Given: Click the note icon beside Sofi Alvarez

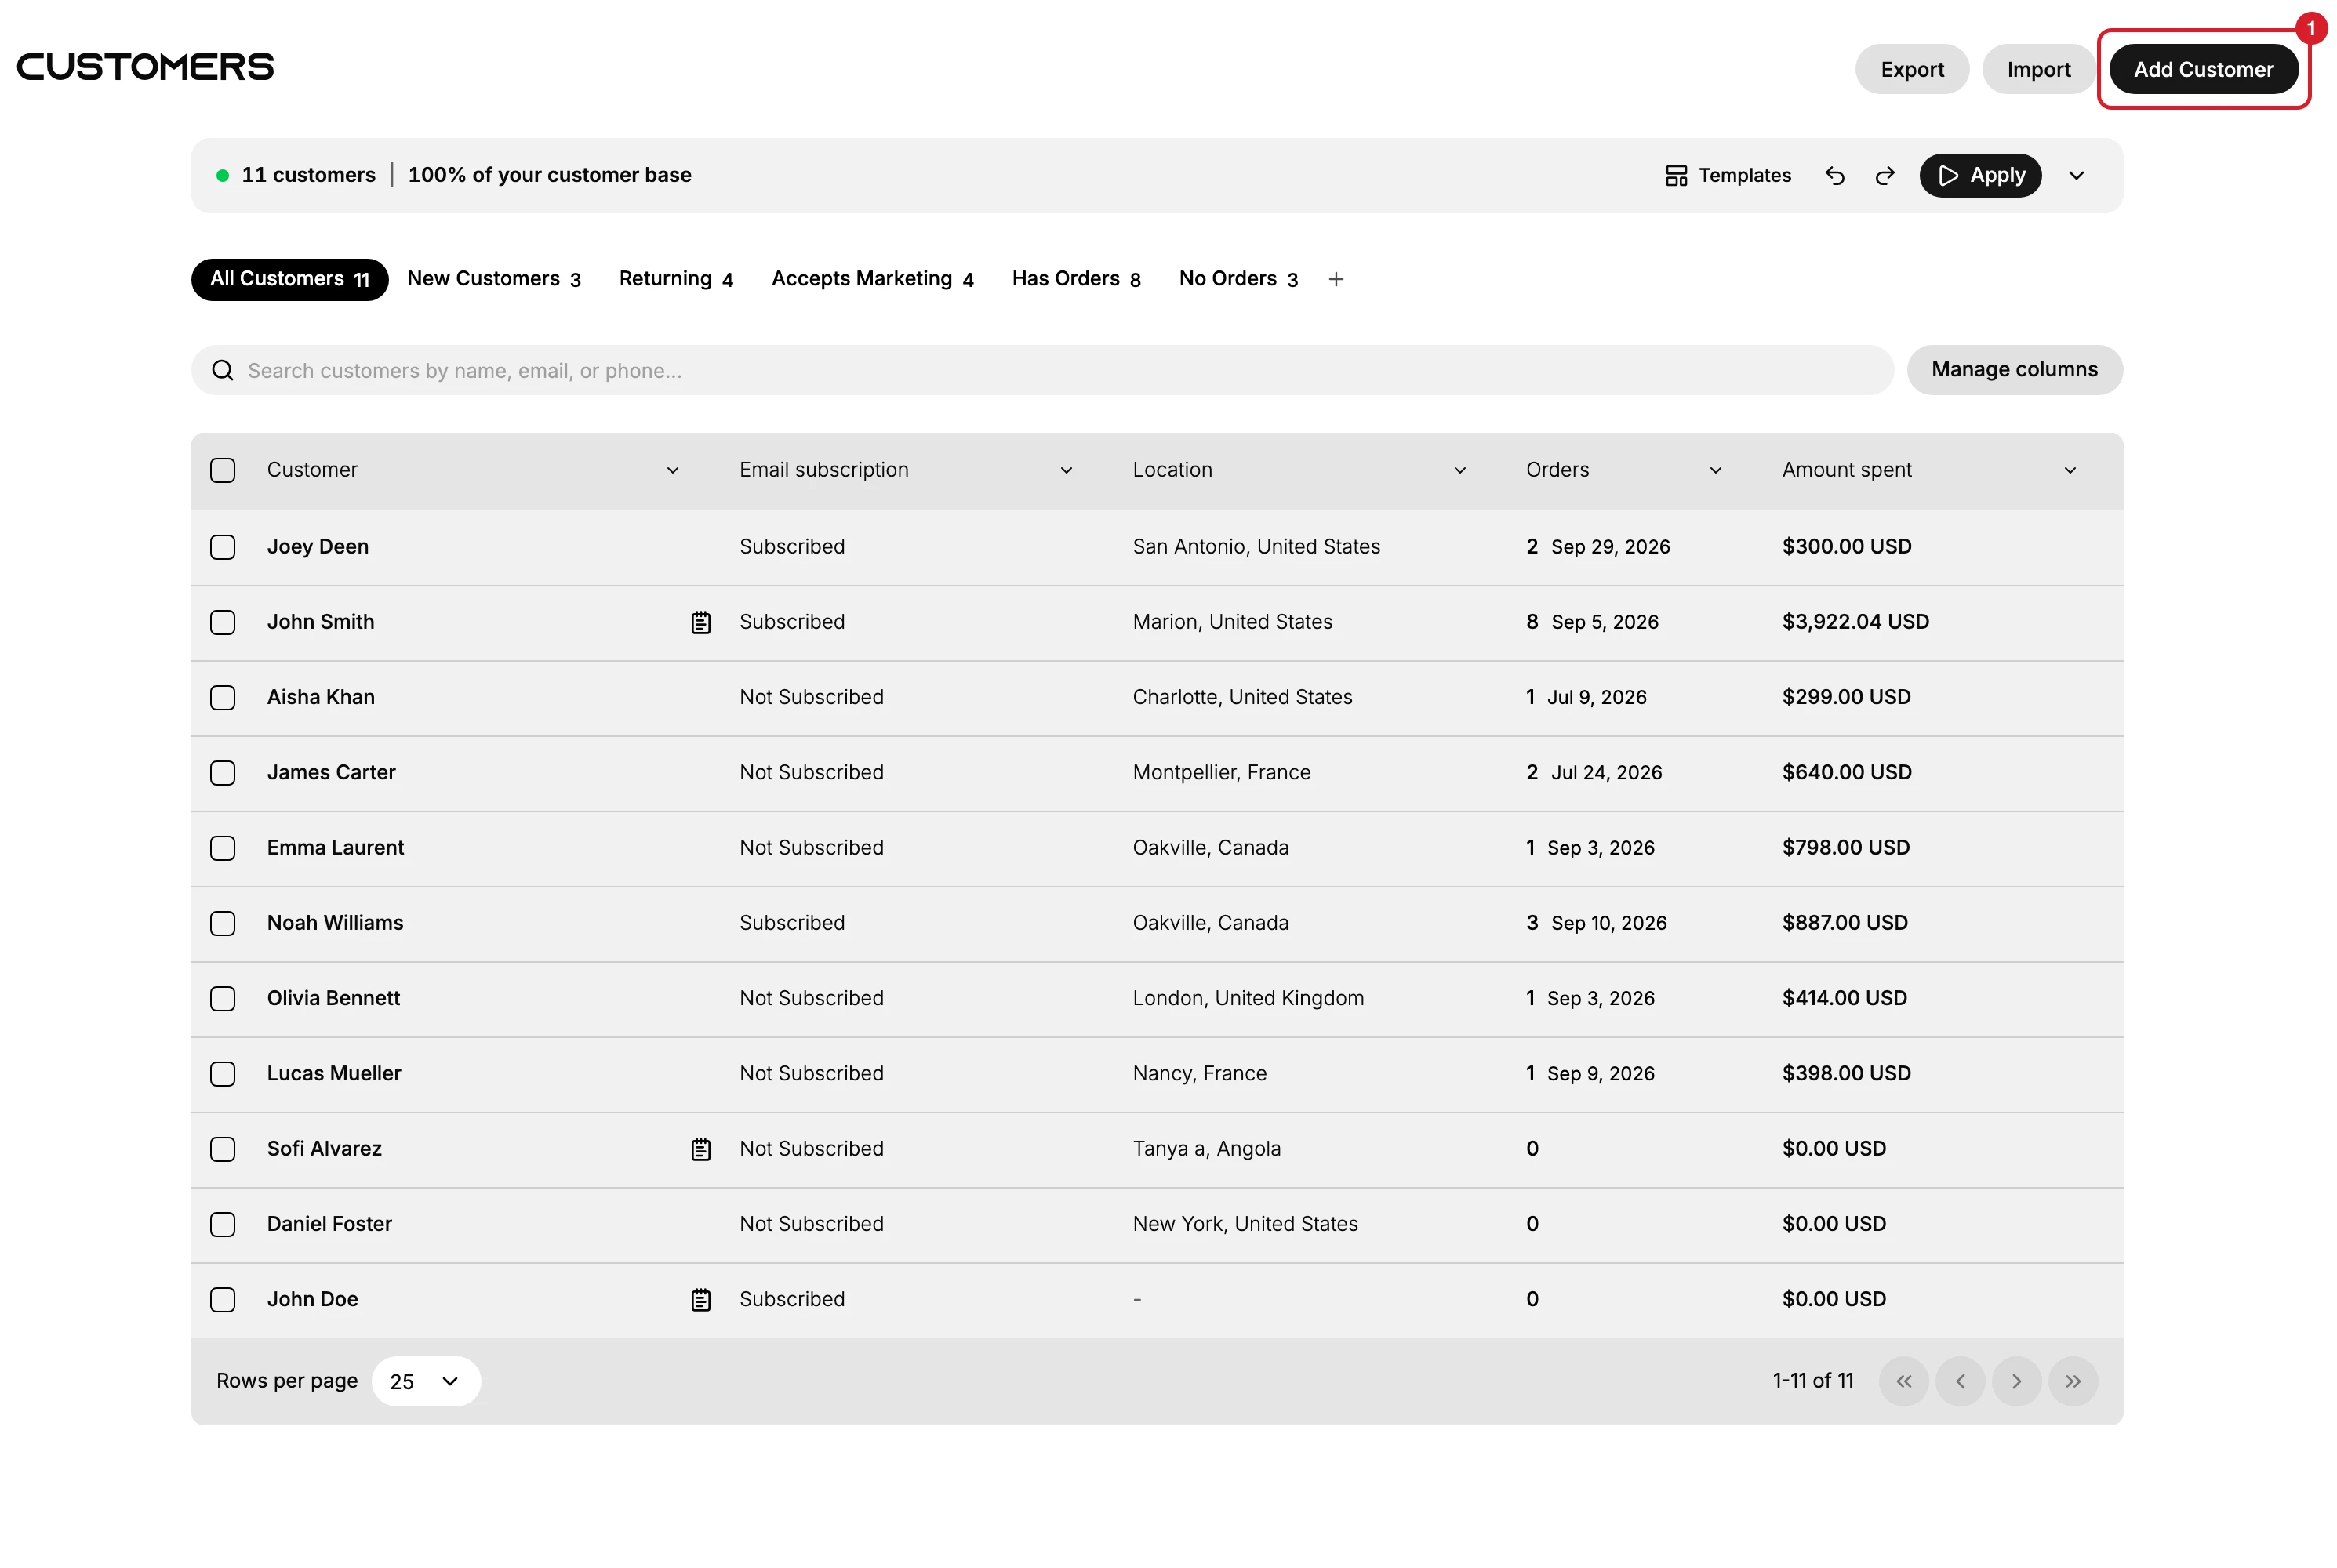Looking at the screenshot, I should pos(701,1149).
